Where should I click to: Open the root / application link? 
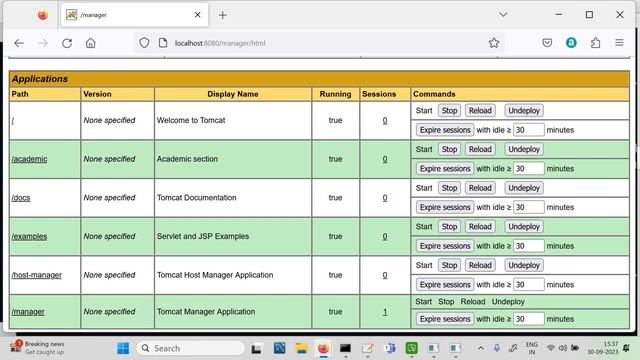pos(13,120)
